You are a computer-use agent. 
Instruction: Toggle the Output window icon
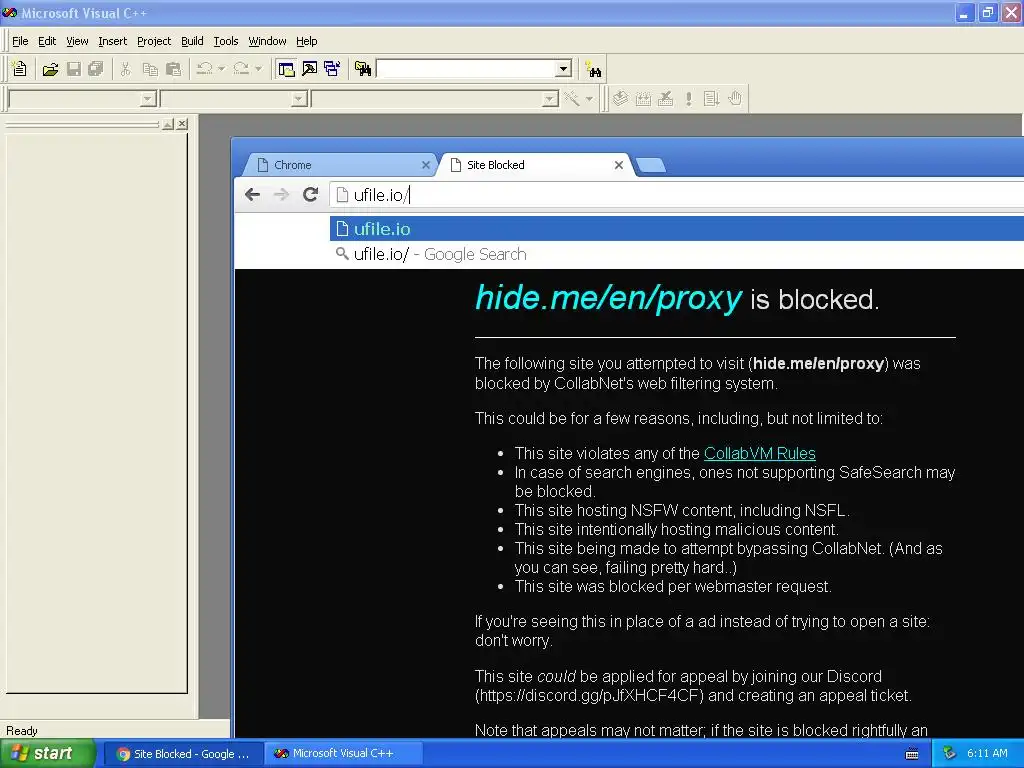tap(309, 69)
